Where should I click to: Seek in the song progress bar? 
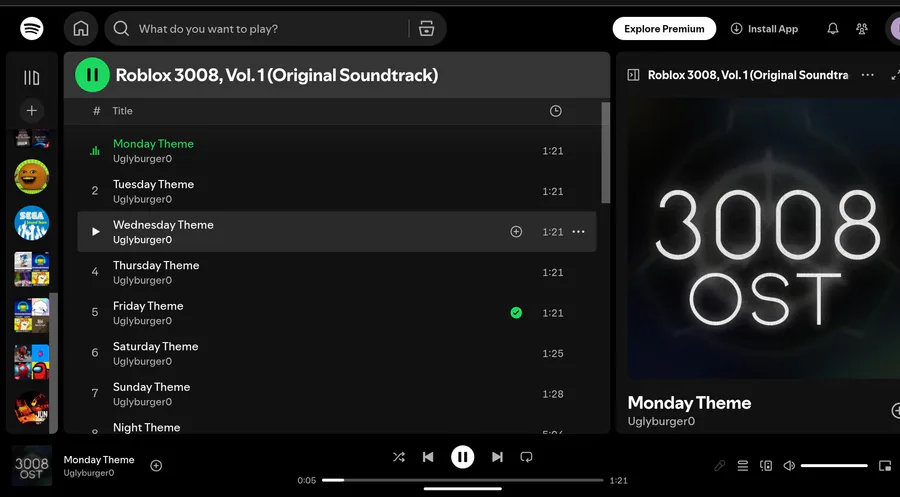[463, 480]
